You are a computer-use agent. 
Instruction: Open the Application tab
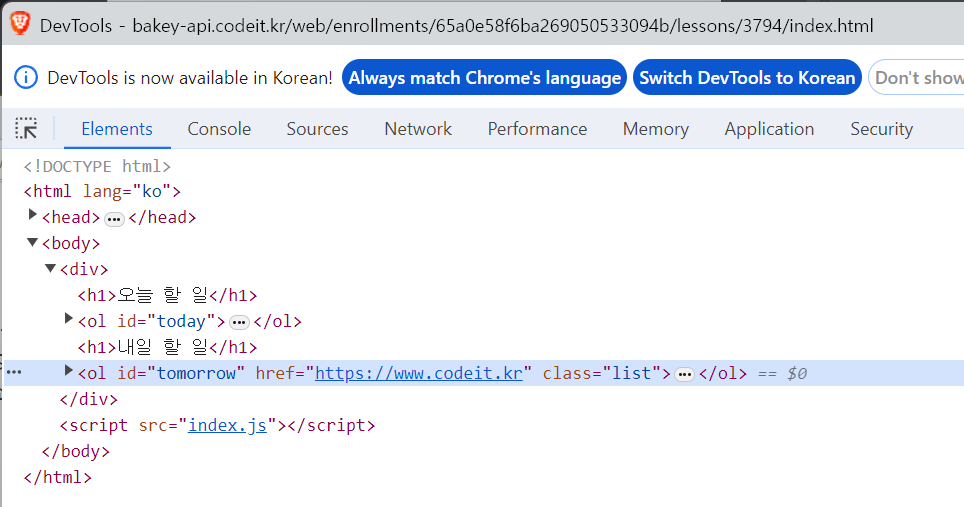tap(769, 129)
